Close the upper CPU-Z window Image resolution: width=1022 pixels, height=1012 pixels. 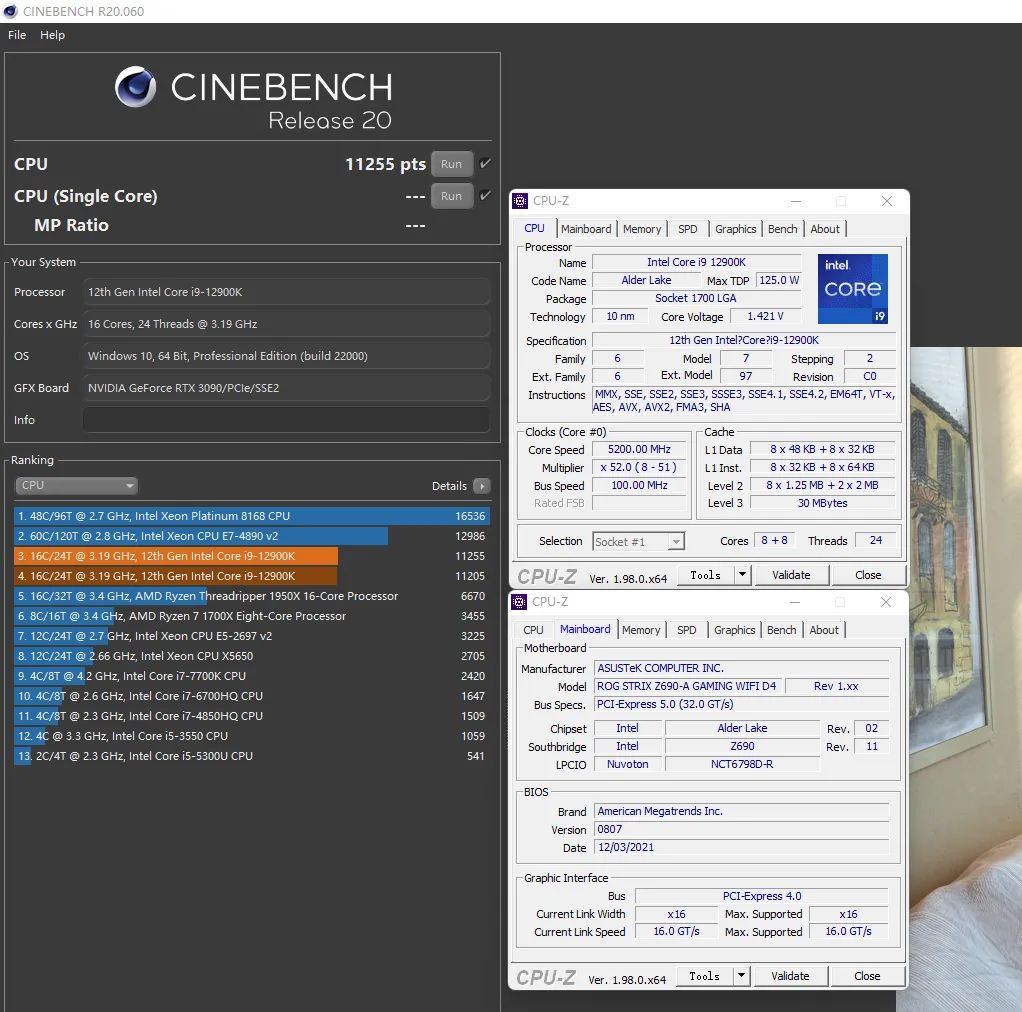pyautogui.click(x=886, y=201)
